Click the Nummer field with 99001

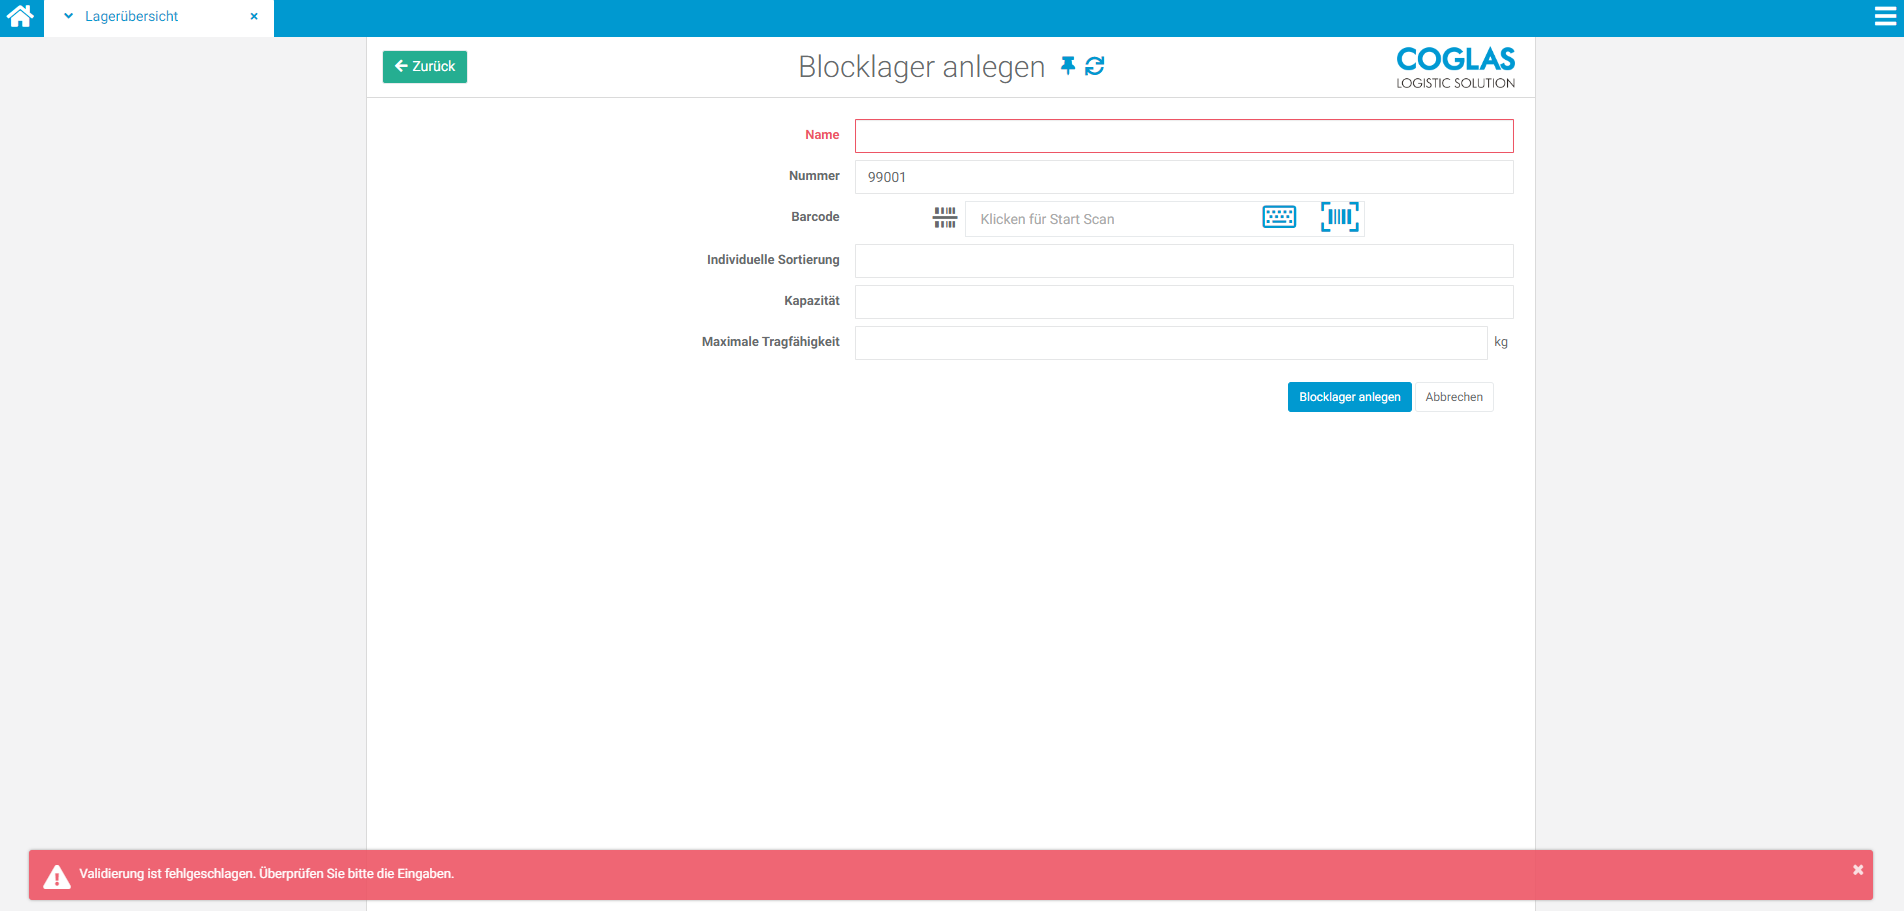click(1184, 177)
